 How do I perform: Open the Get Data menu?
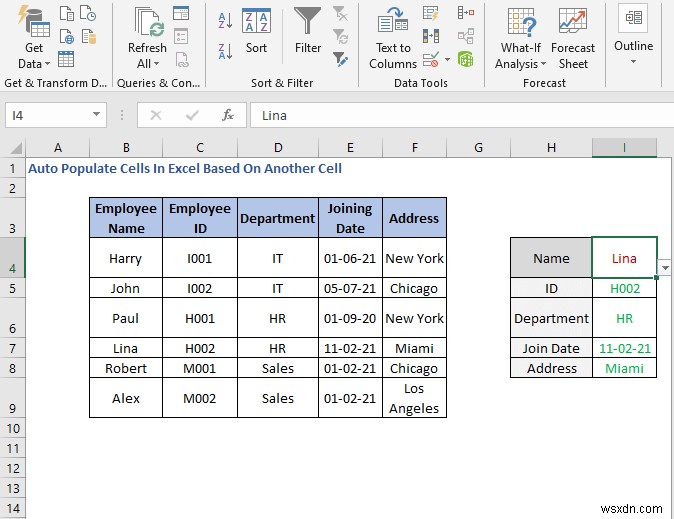coord(34,37)
